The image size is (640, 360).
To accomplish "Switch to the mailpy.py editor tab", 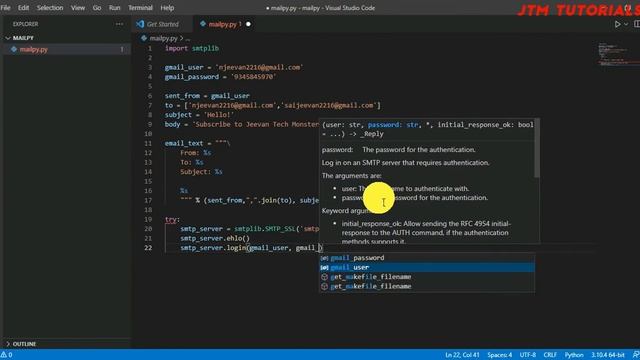I will 222,24.
